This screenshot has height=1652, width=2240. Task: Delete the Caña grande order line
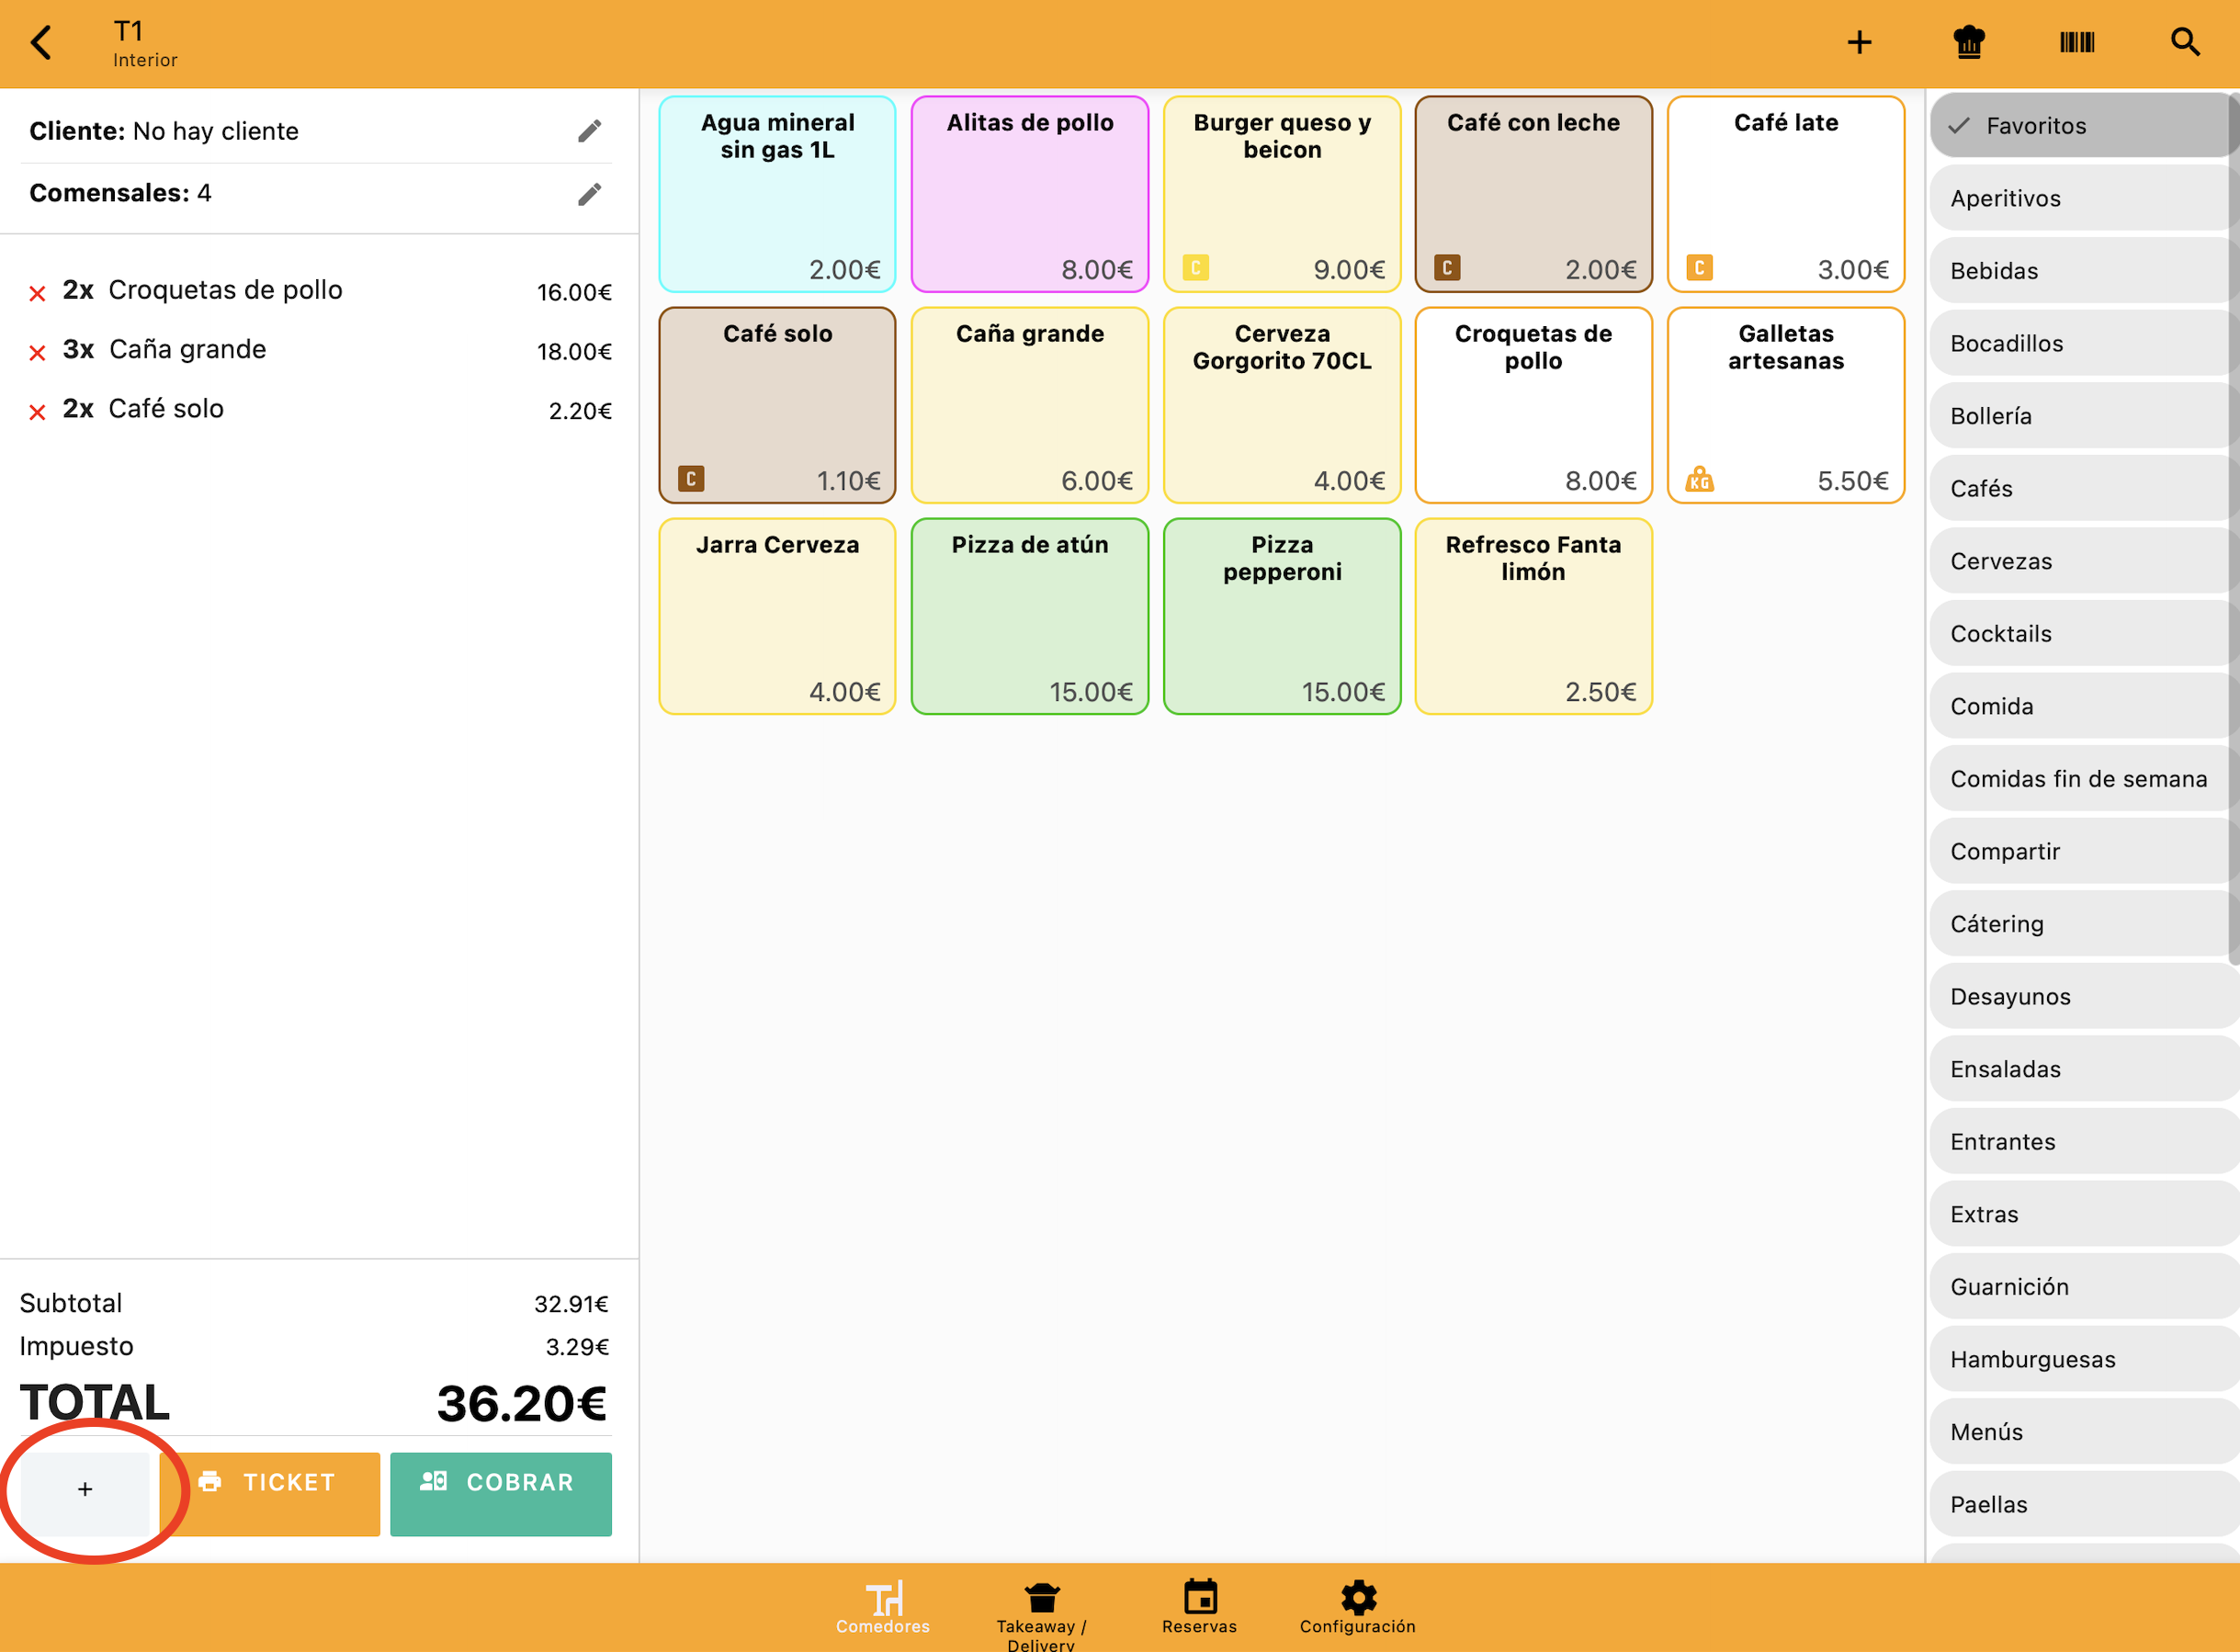click(37, 352)
